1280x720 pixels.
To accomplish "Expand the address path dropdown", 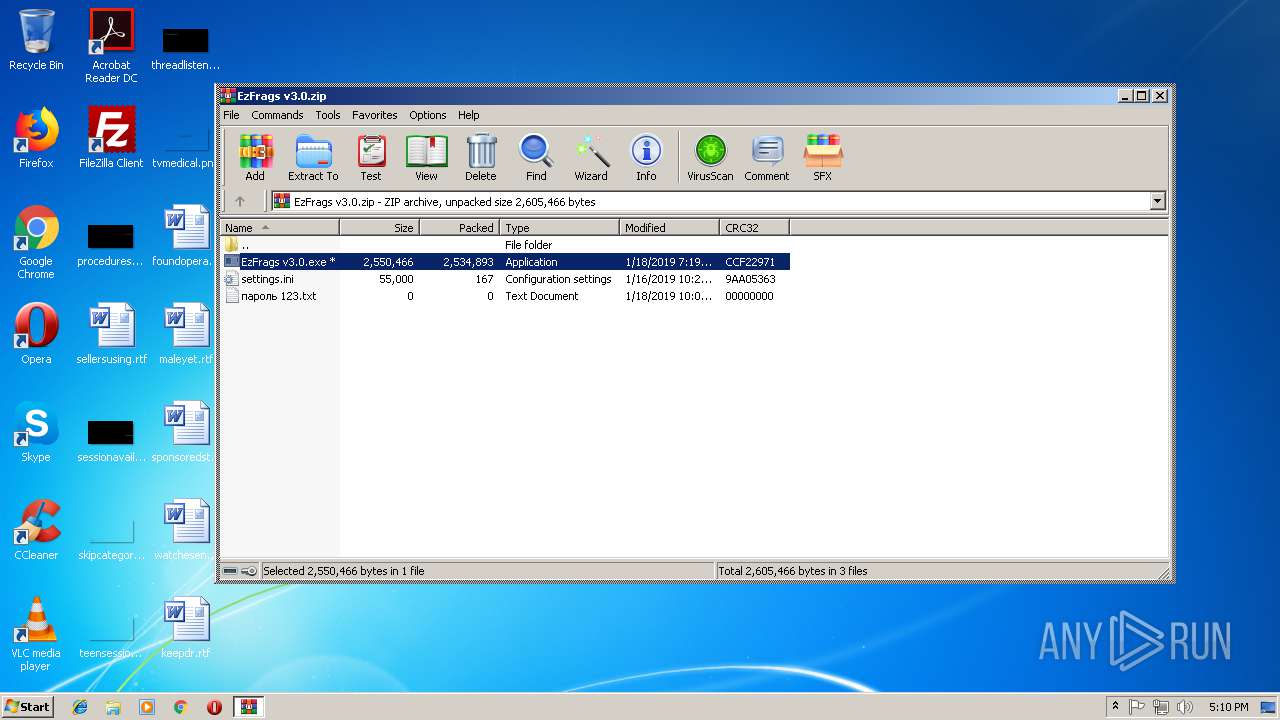I will pyautogui.click(x=1158, y=202).
